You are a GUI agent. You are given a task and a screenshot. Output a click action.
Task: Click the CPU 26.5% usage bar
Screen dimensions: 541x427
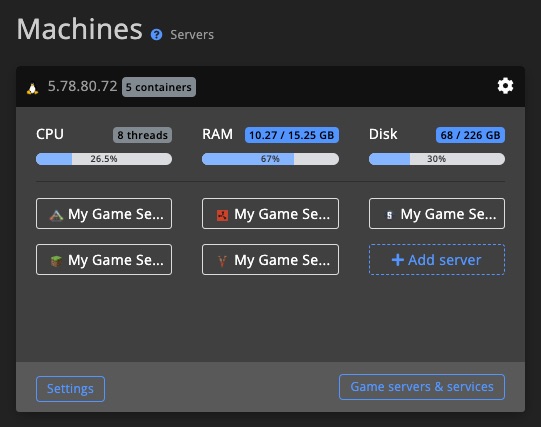(104, 159)
